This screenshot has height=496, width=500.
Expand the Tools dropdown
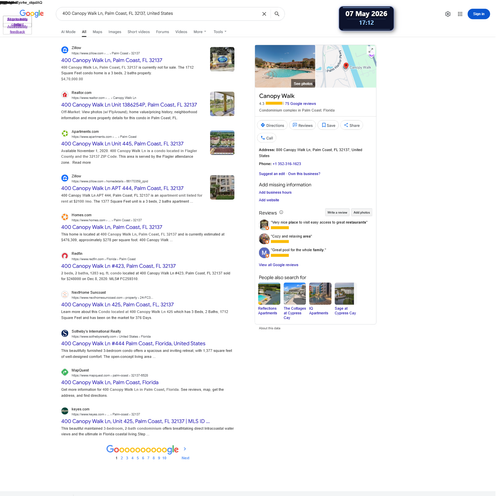(220, 32)
